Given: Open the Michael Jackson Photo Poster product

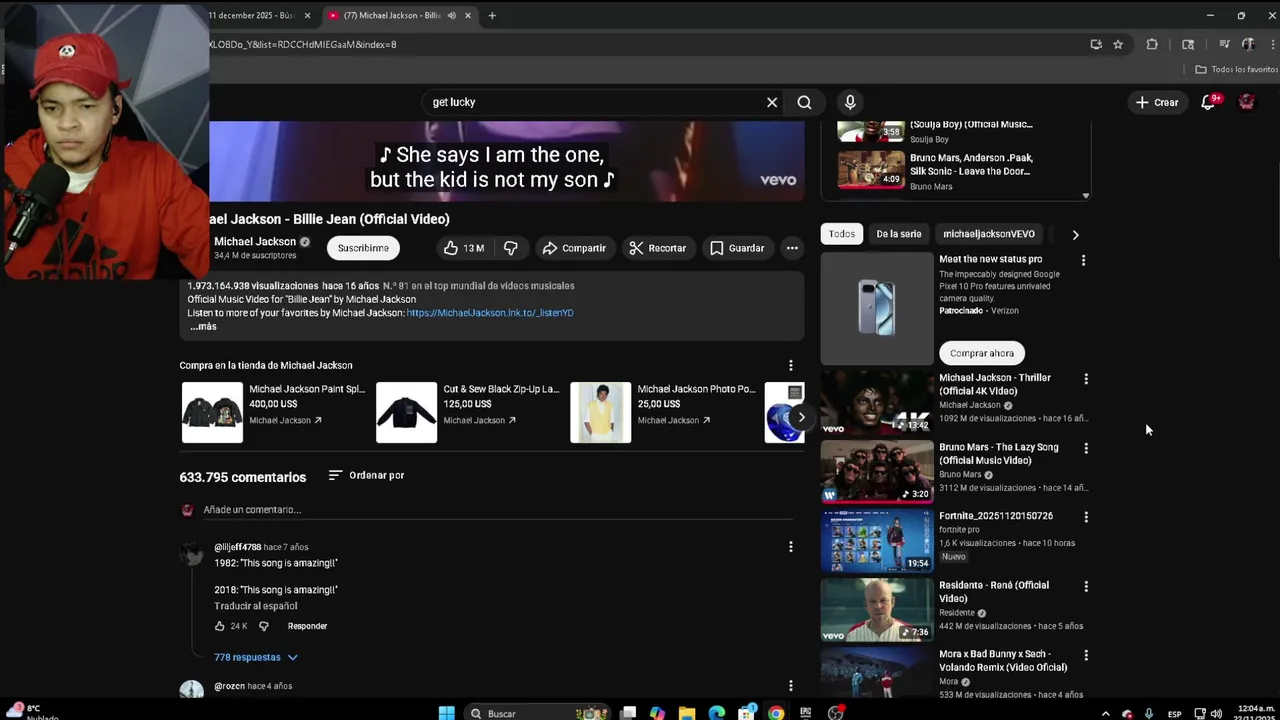Looking at the screenshot, I should (x=663, y=412).
